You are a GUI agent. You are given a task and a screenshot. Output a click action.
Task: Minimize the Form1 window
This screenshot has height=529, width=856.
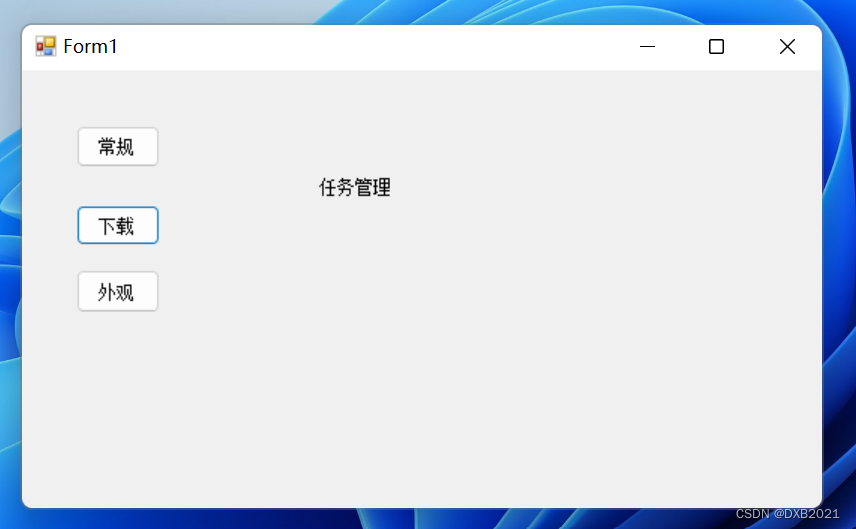647,47
